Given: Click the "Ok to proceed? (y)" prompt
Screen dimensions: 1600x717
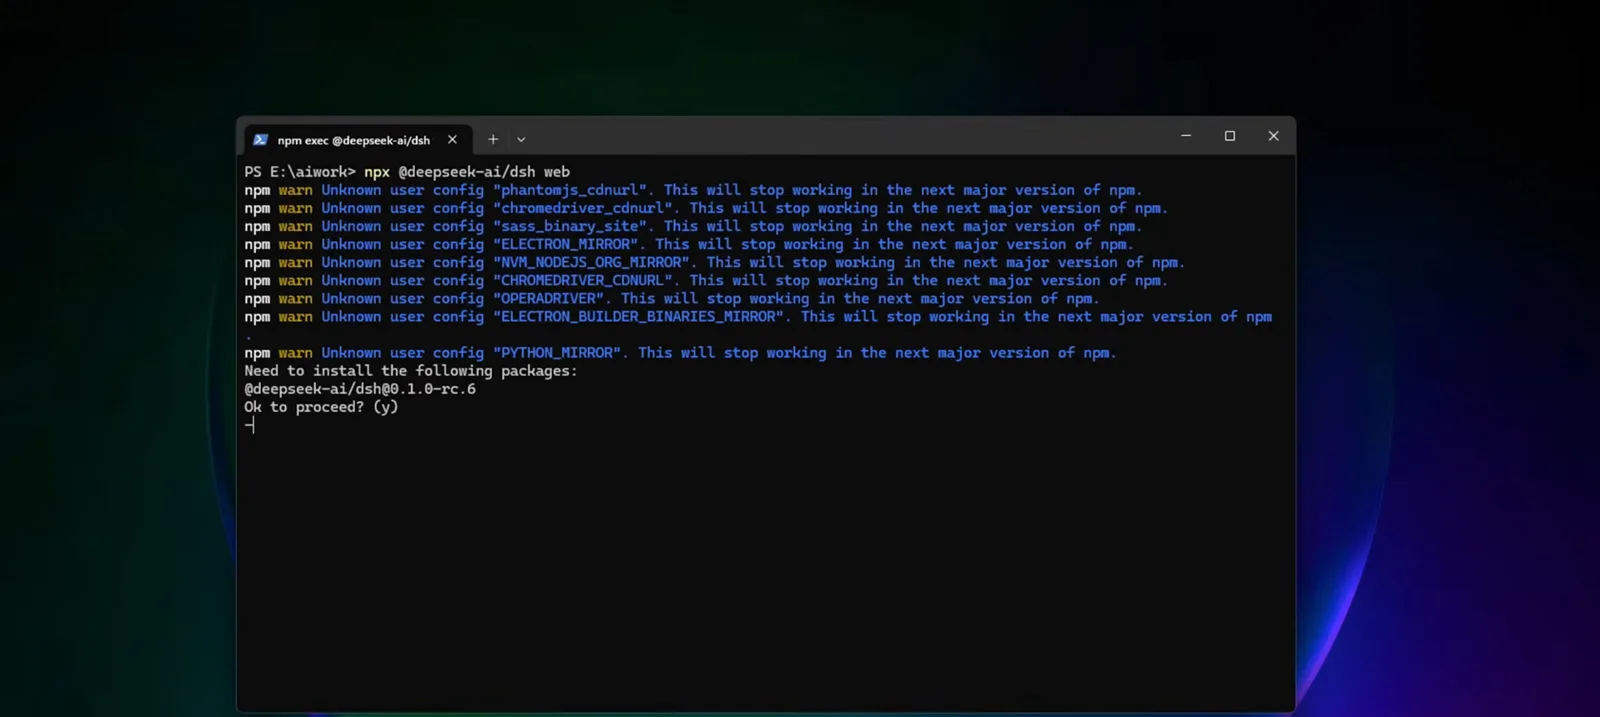Looking at the screenshot, I should coord(321,407).
